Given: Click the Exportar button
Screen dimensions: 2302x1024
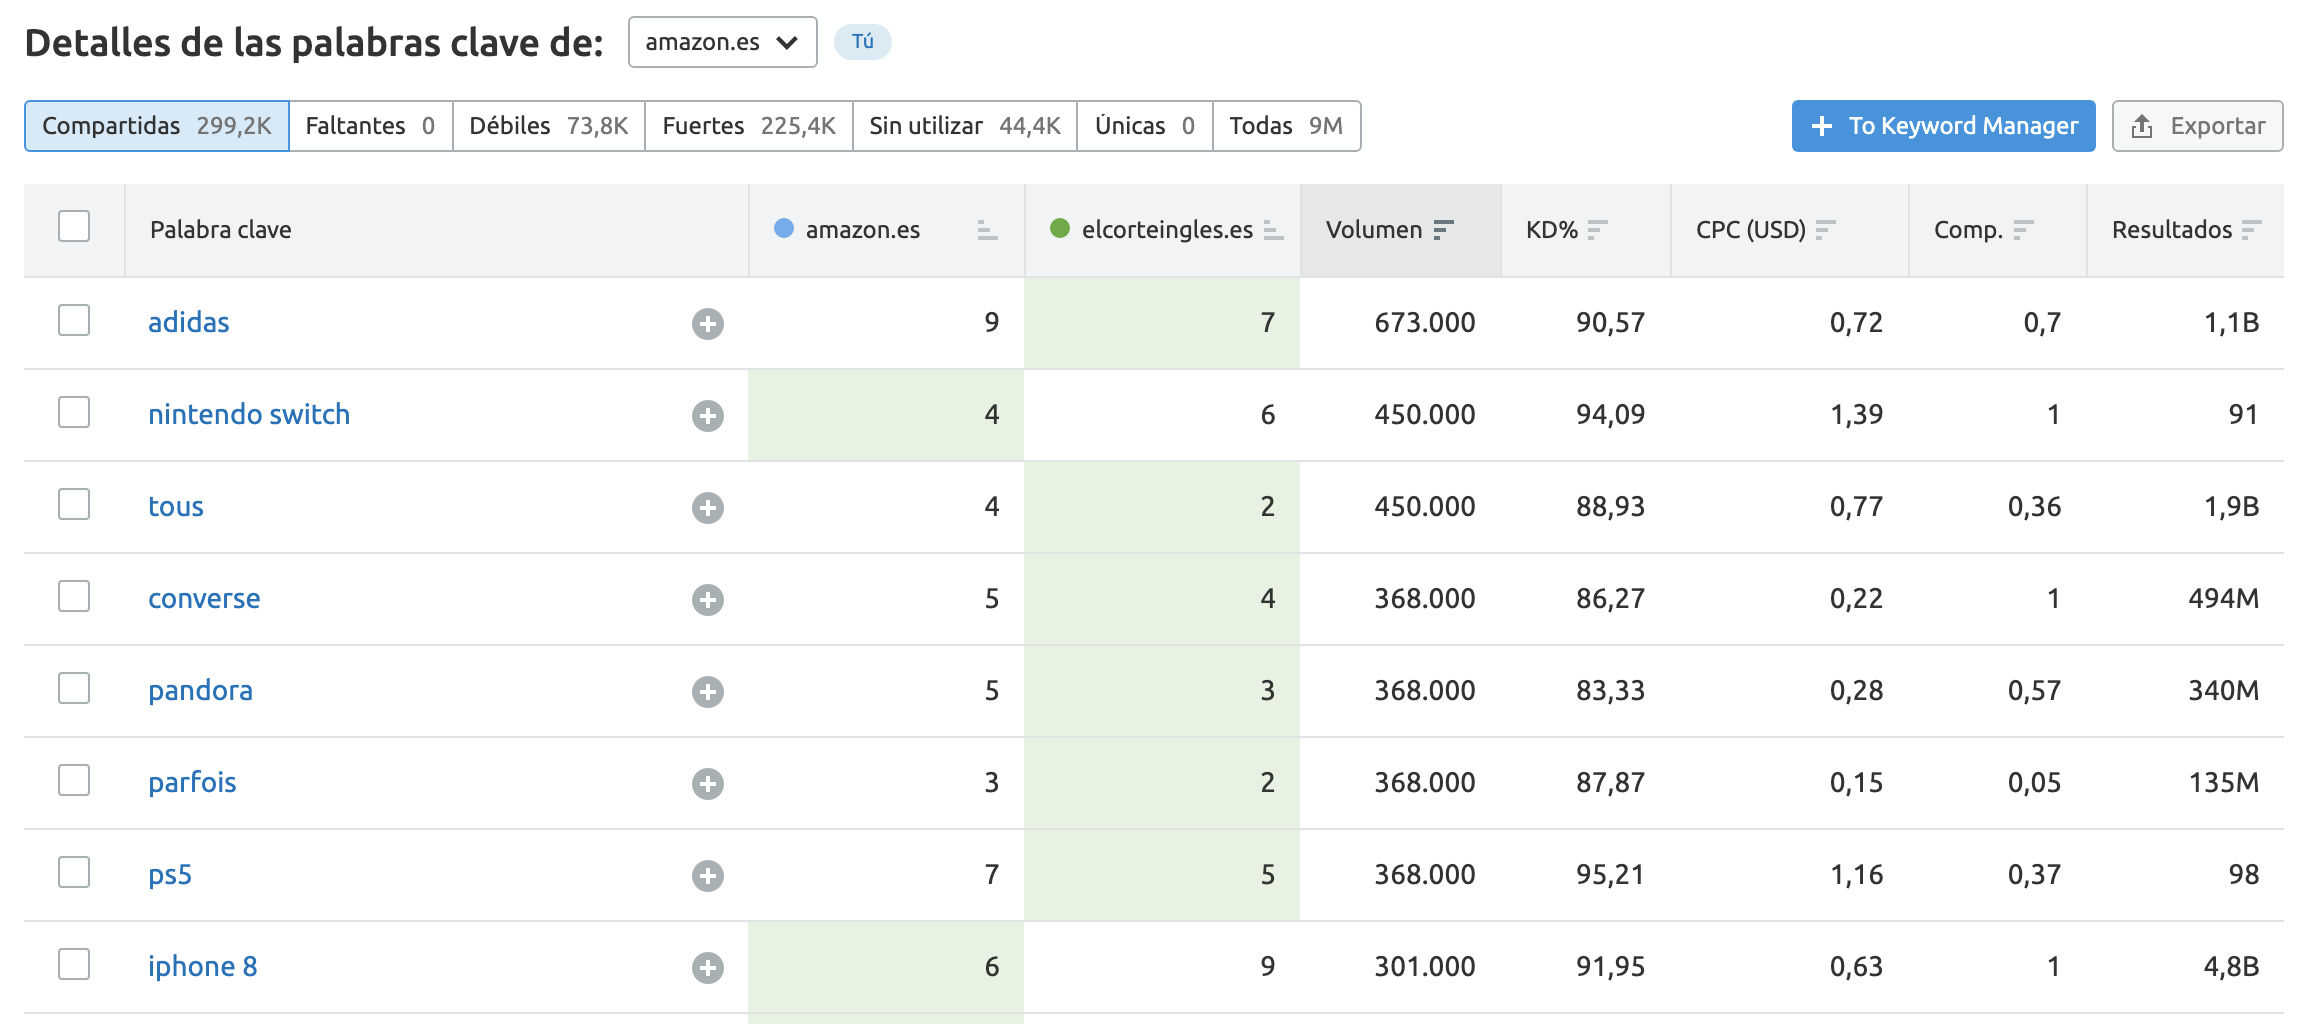Looking at the screenshot, I should (2197, 126).
